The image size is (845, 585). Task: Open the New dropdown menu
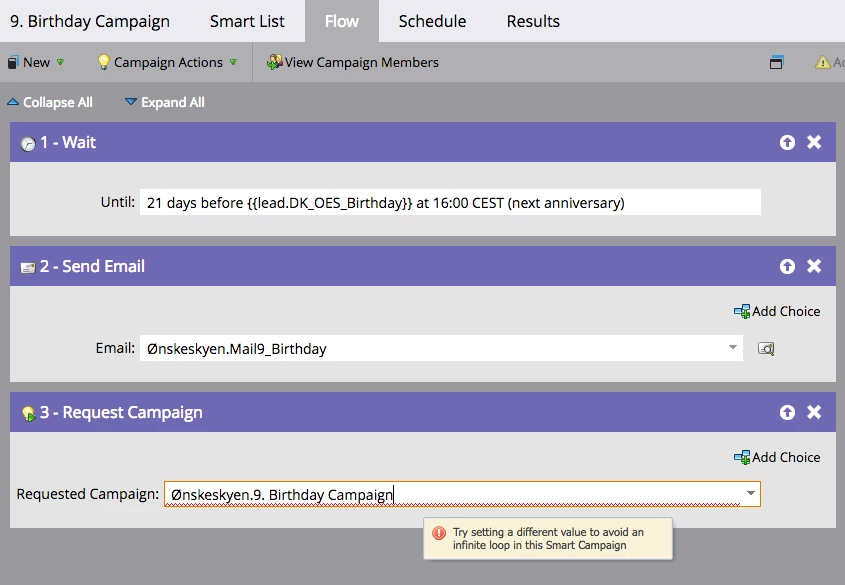(x=36, y=62)
